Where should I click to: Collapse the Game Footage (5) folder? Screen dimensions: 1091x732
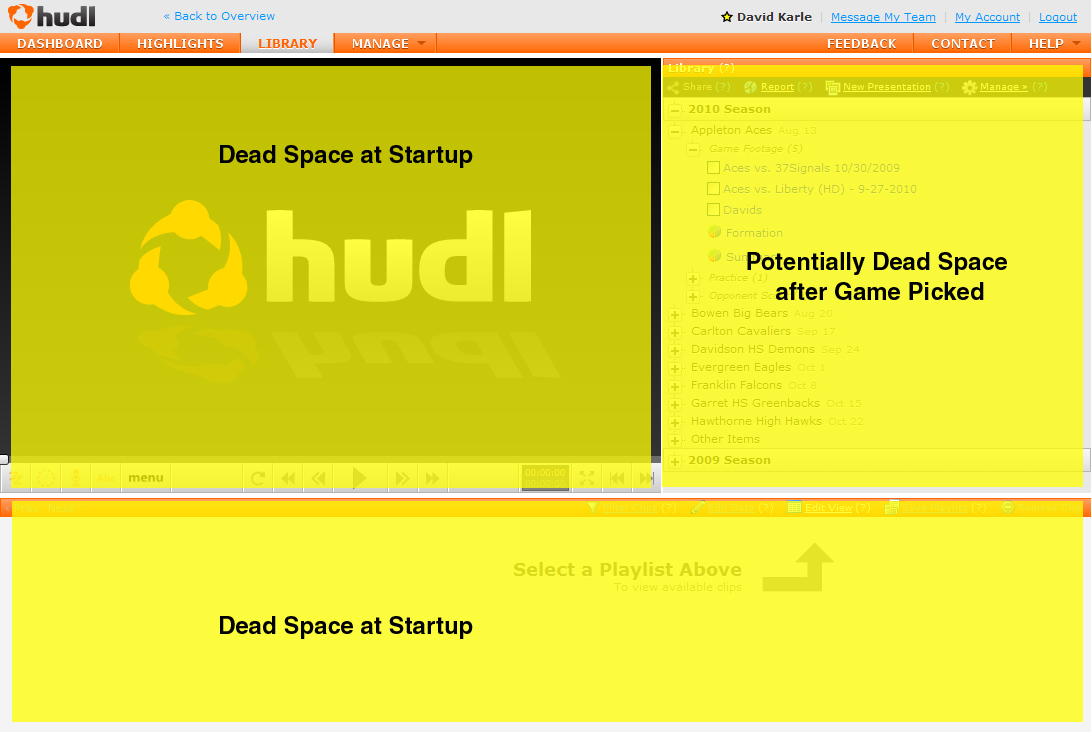(x=693, y=149)
